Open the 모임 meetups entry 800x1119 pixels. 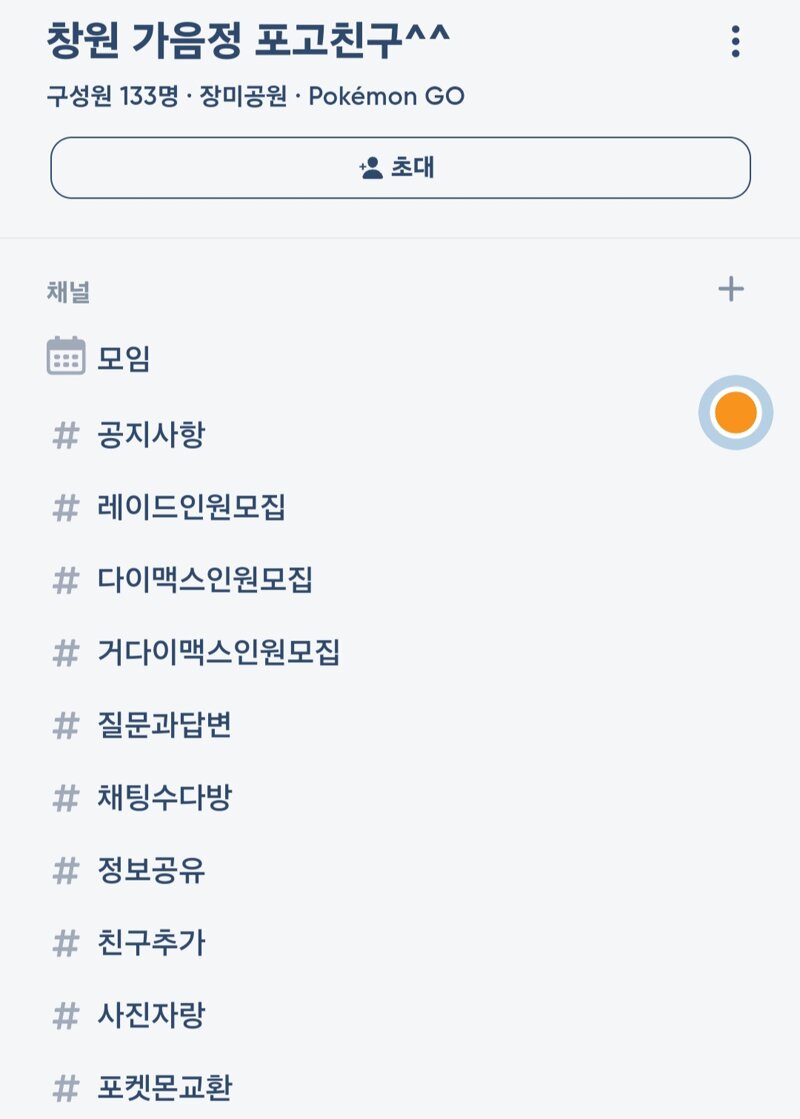coord(123,358)
